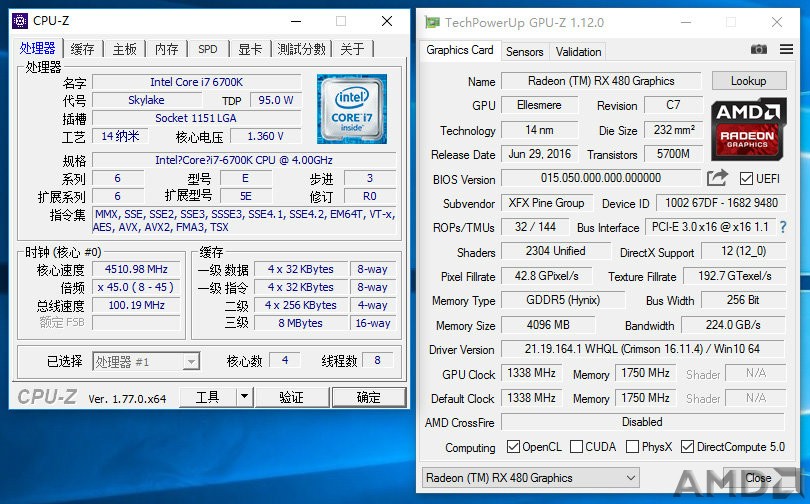This screenshot has width=810, height=504.
Task: Click the instruction set list MMX, SSE
Action: coord(244,220)
